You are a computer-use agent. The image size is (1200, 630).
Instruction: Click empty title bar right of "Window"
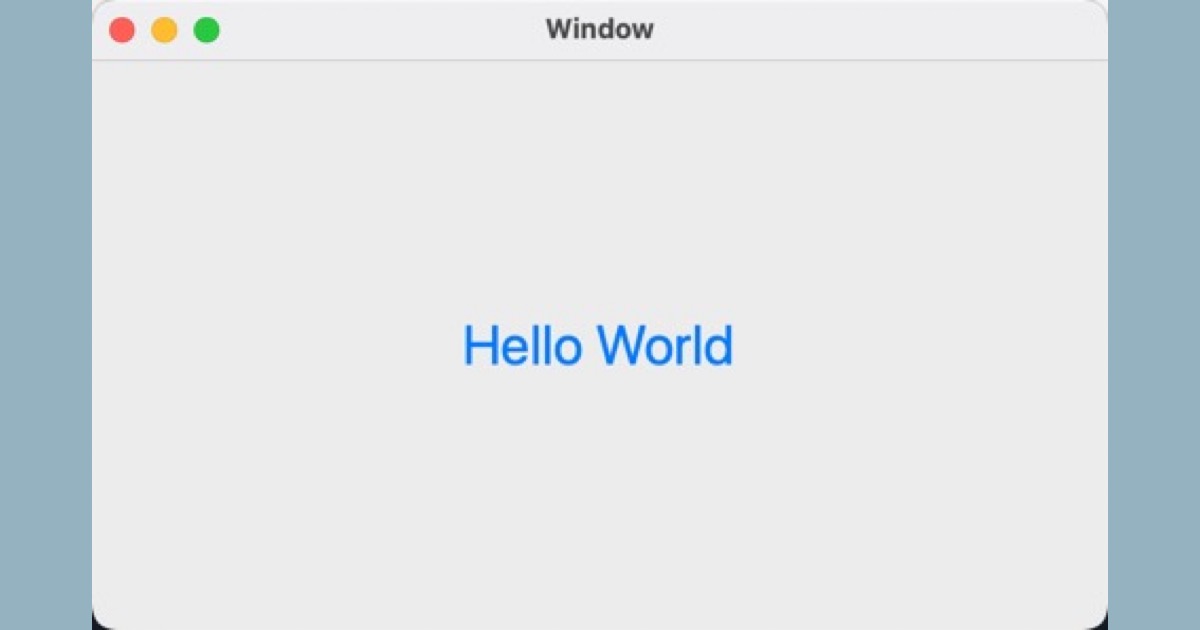click(880, 30)
